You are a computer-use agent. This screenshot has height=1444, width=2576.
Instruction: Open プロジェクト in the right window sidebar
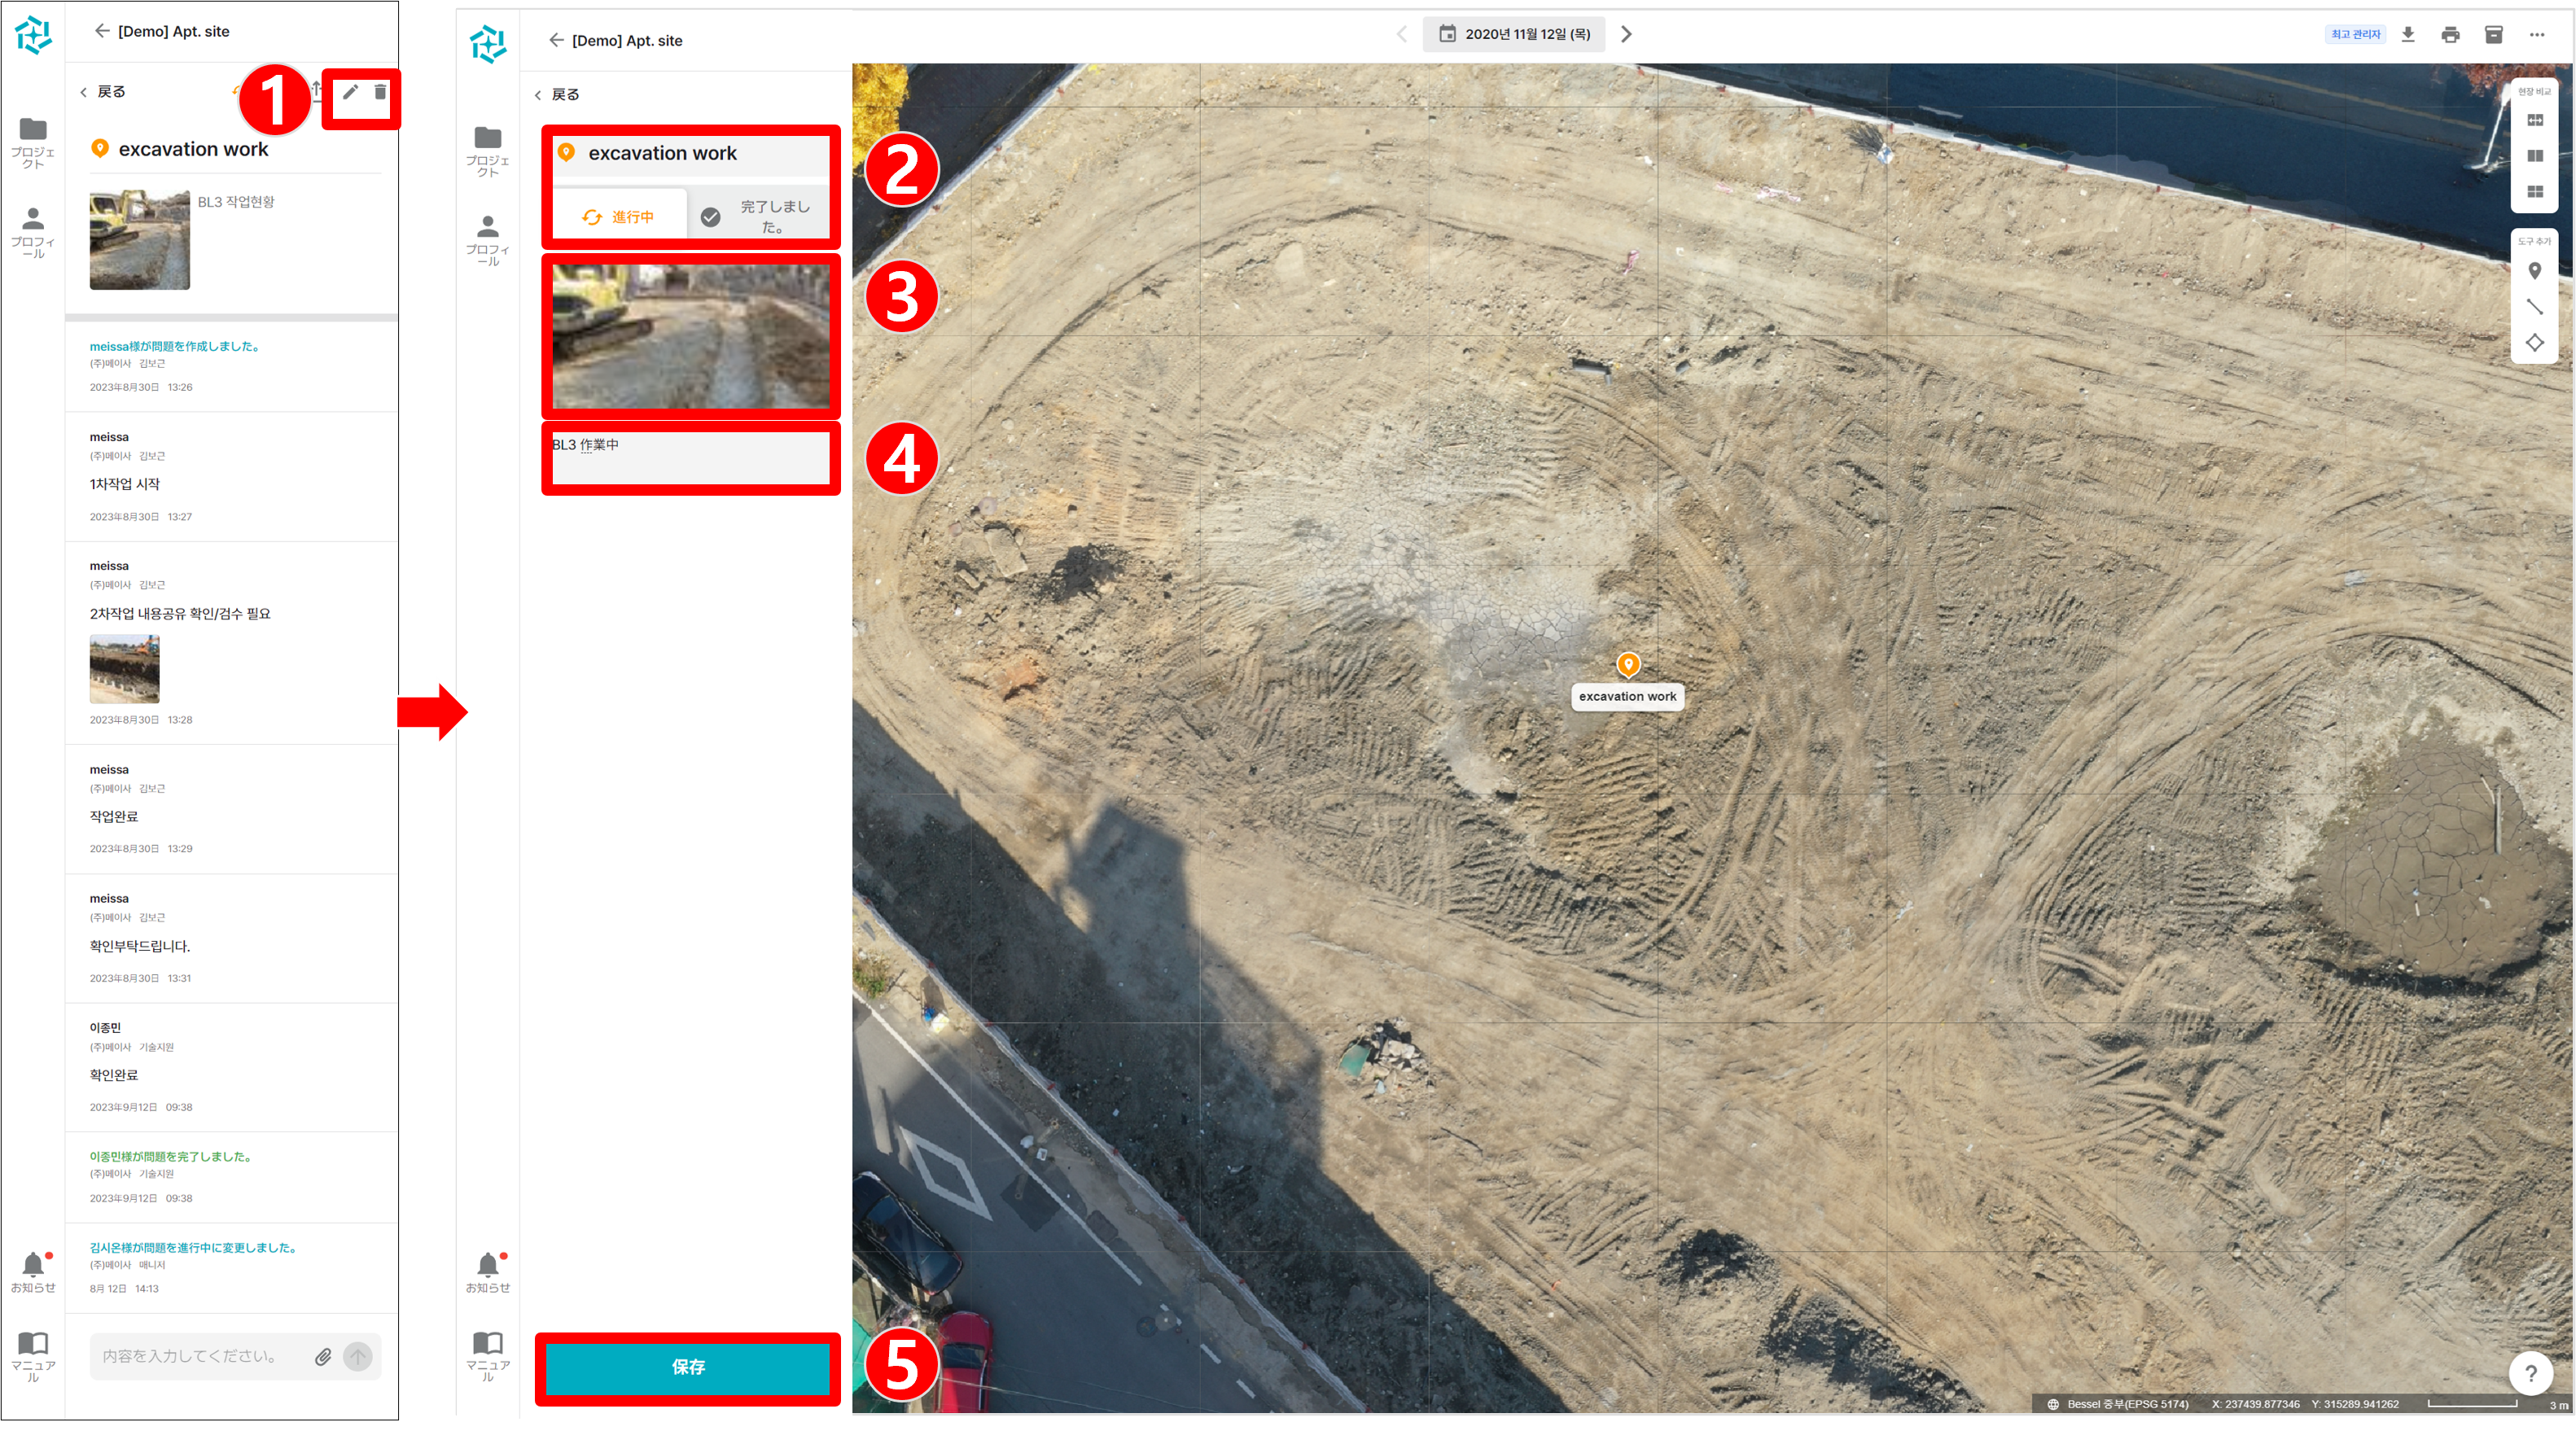(488, 151)
